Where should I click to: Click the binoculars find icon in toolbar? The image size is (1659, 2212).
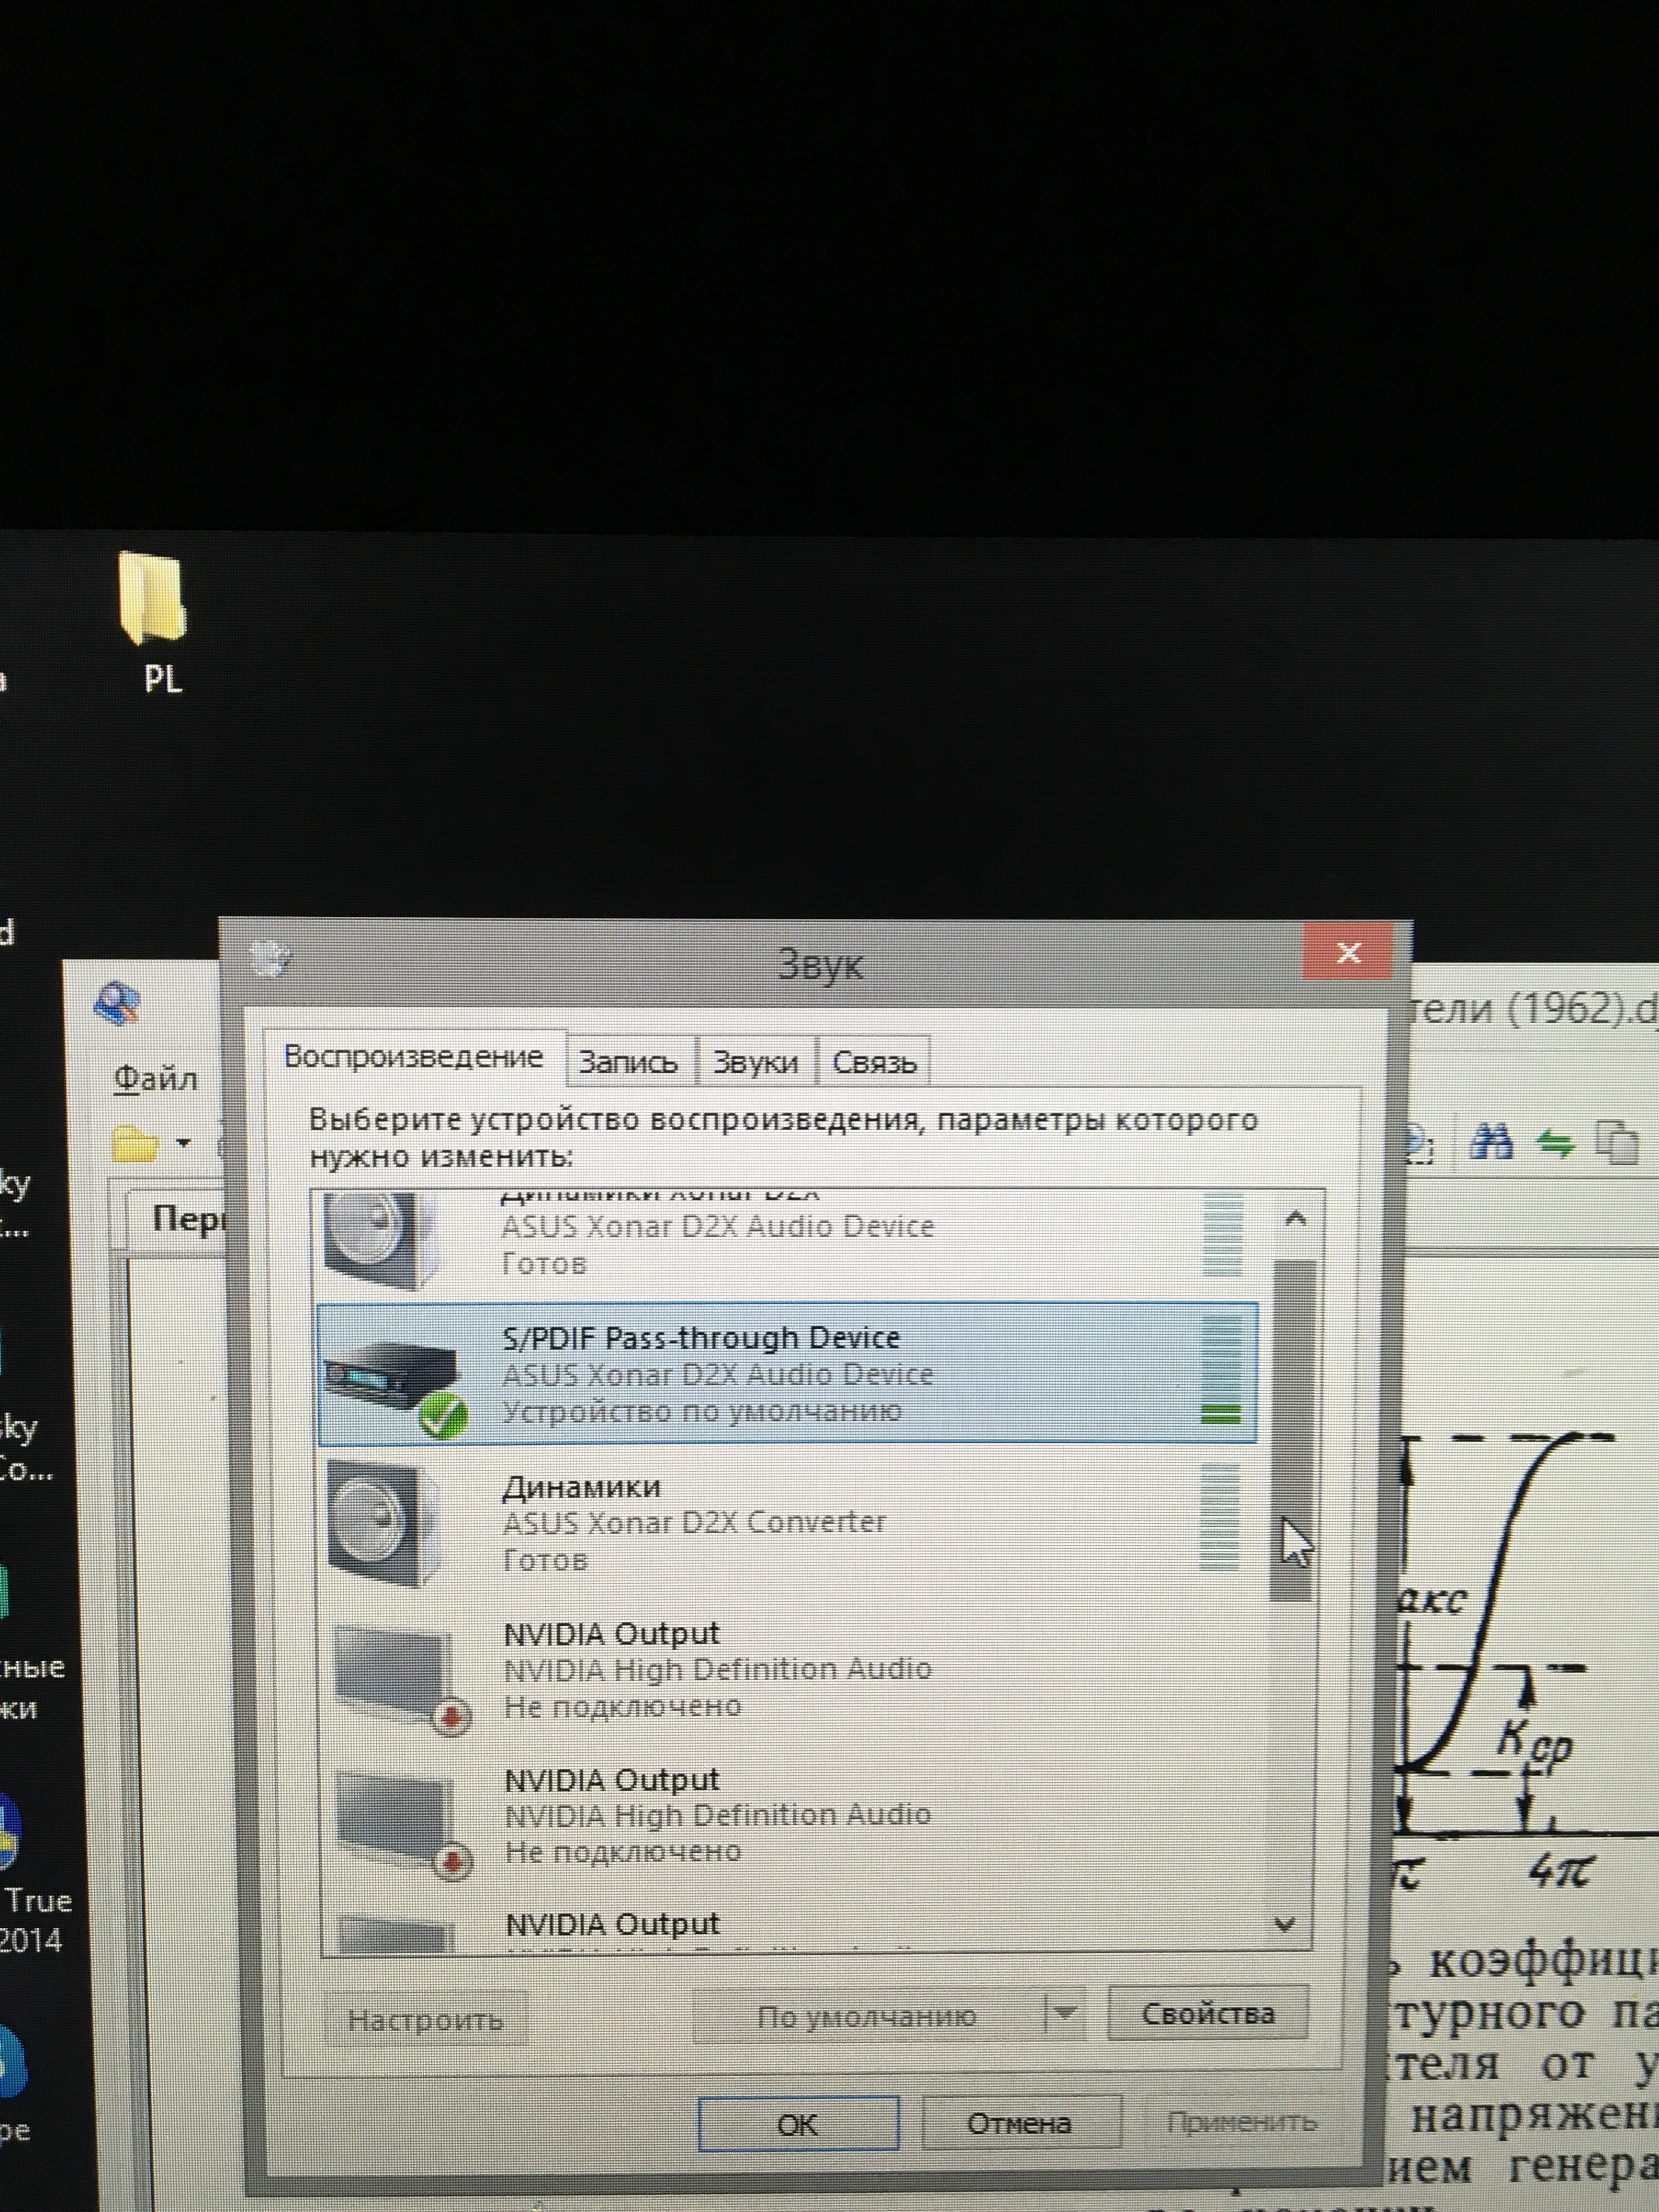click(x=1490, y=1141)
